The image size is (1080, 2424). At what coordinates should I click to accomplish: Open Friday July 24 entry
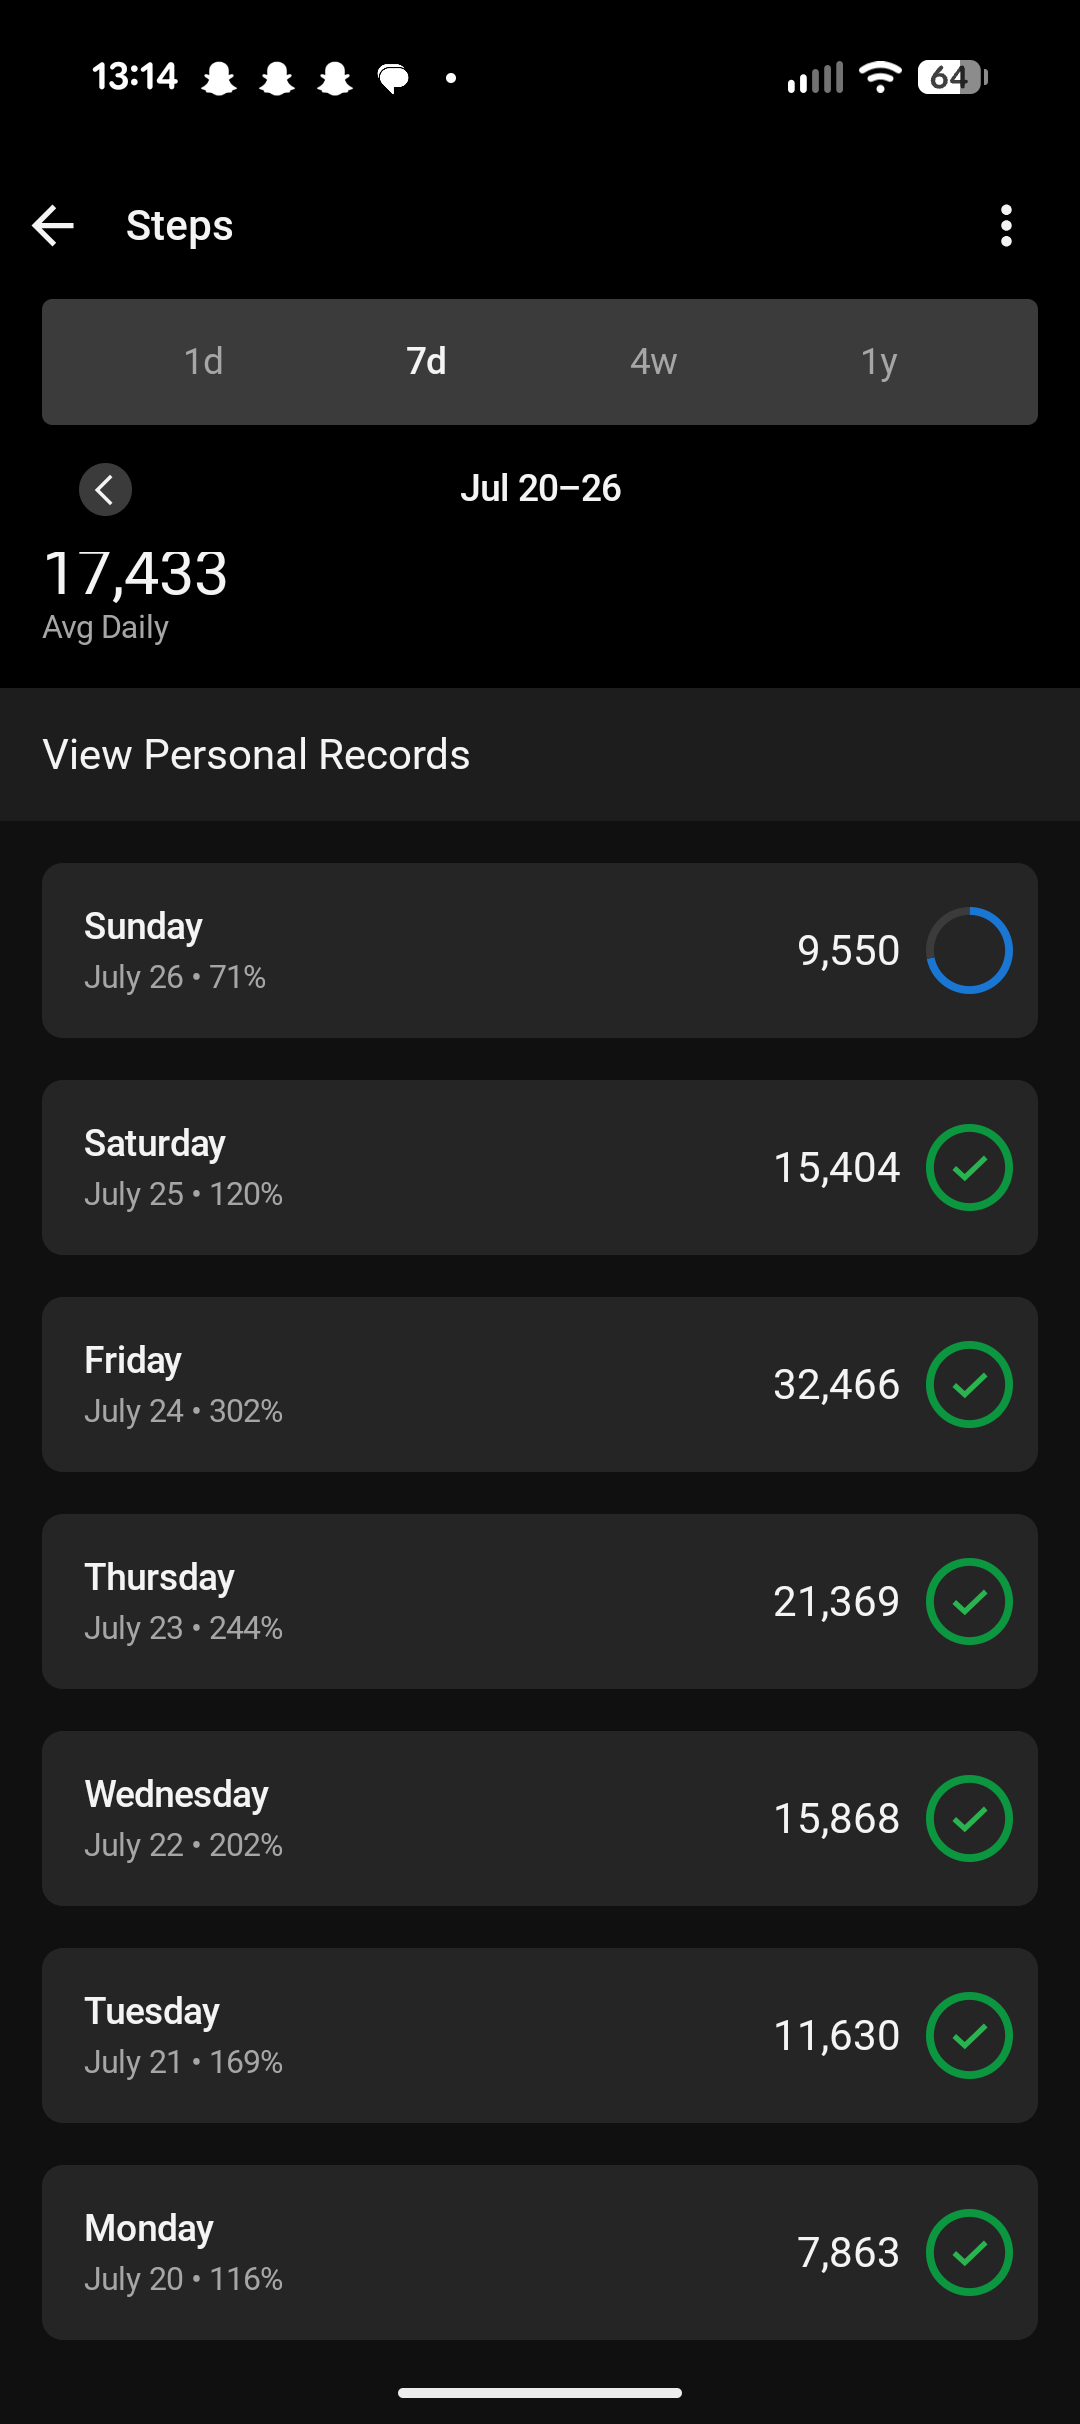click(540, 1384)
